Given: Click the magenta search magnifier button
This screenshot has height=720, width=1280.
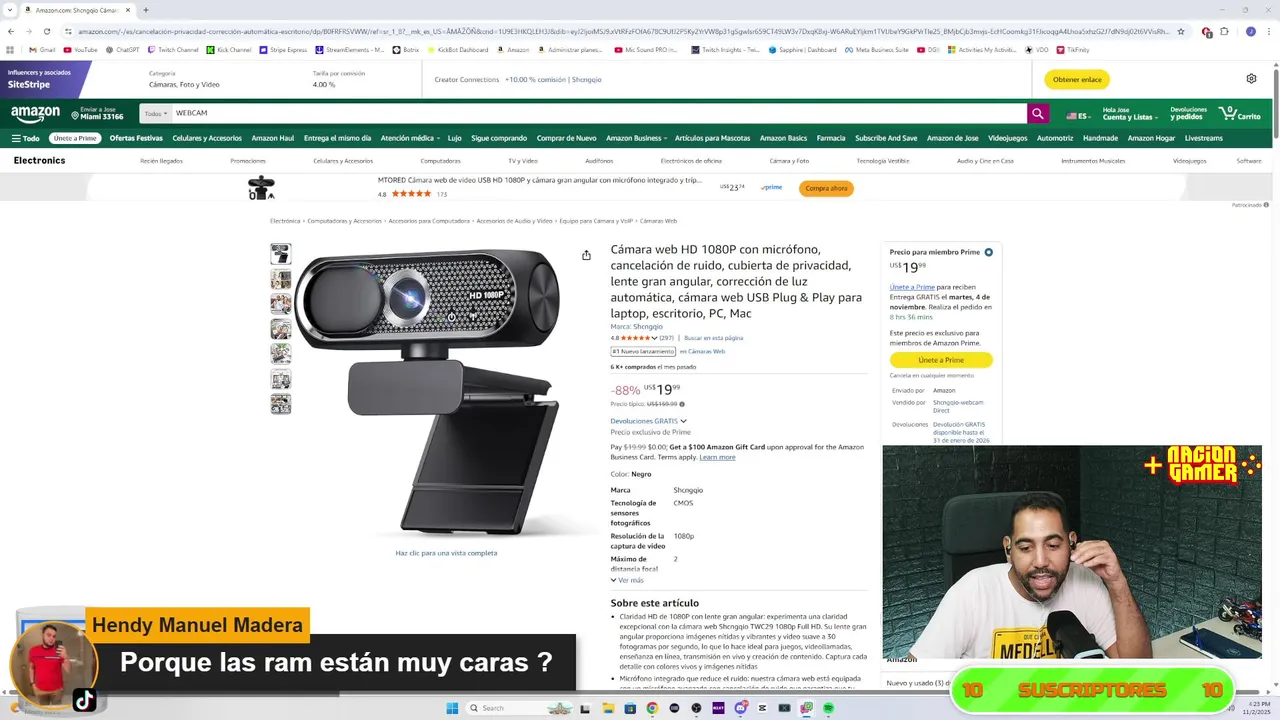Looking at the screenshot, I should coord(1038,114).
